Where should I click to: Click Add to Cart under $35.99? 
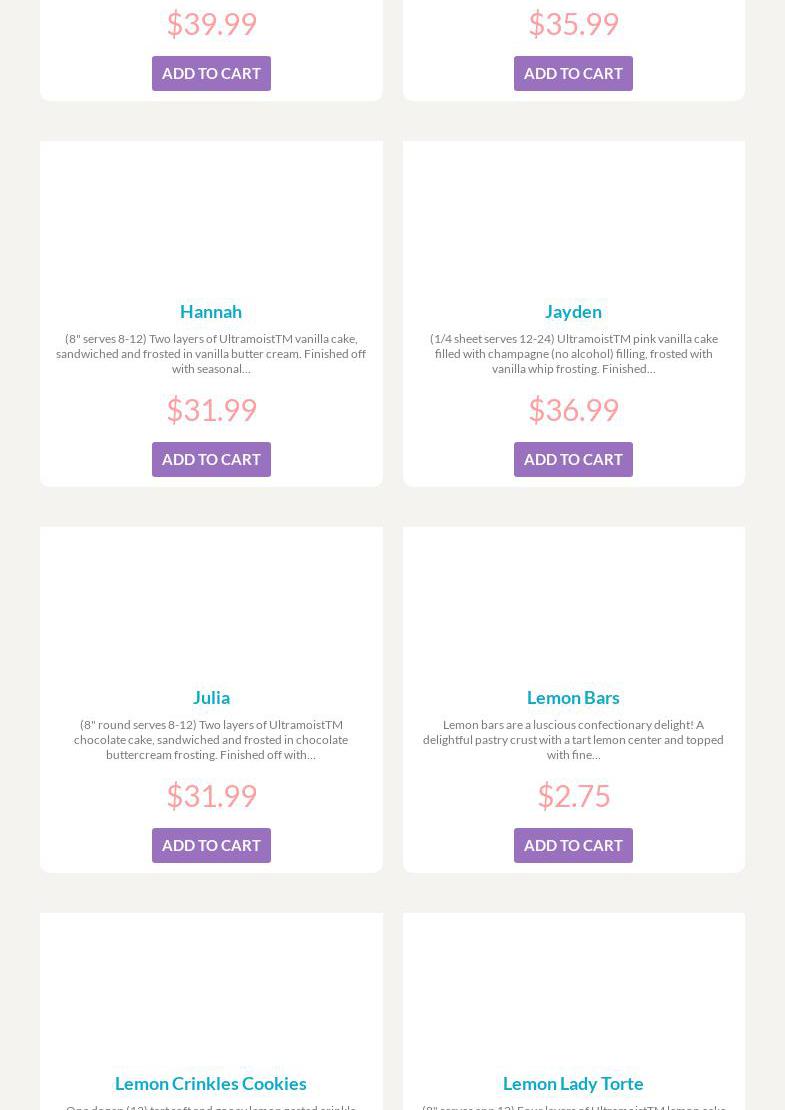573,73
